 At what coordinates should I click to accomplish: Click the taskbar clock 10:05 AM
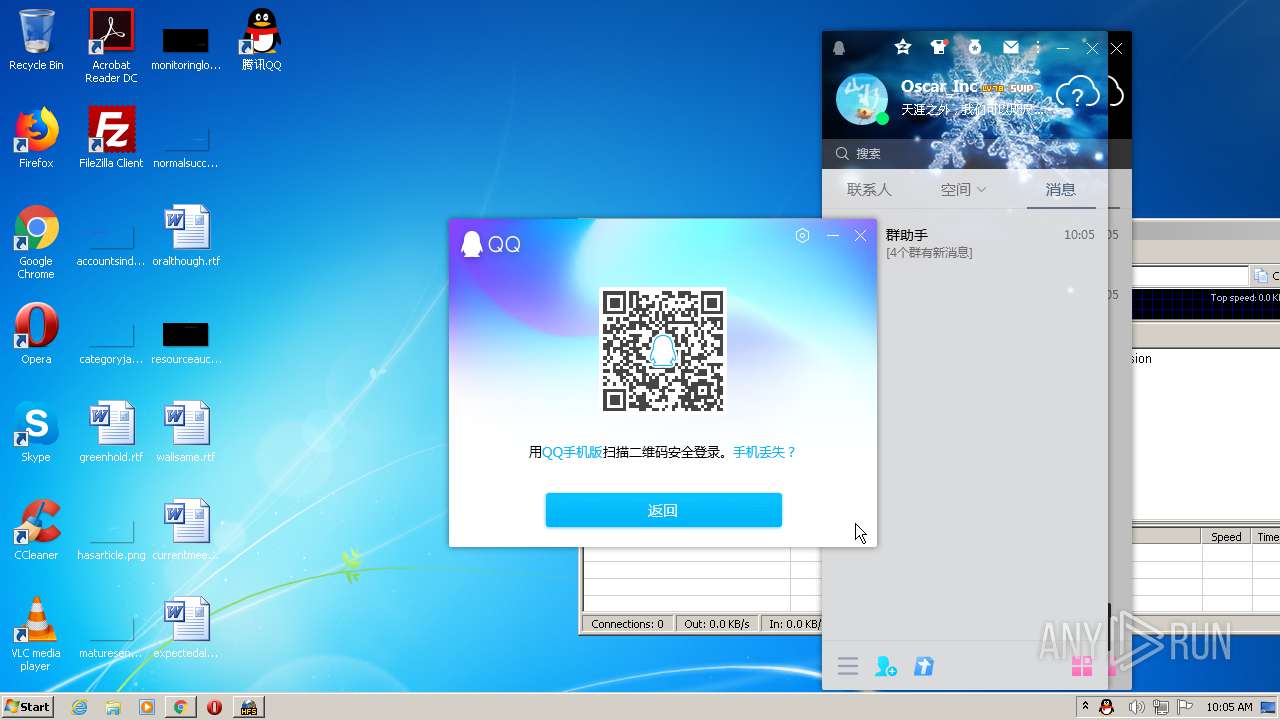(1229, 707)
